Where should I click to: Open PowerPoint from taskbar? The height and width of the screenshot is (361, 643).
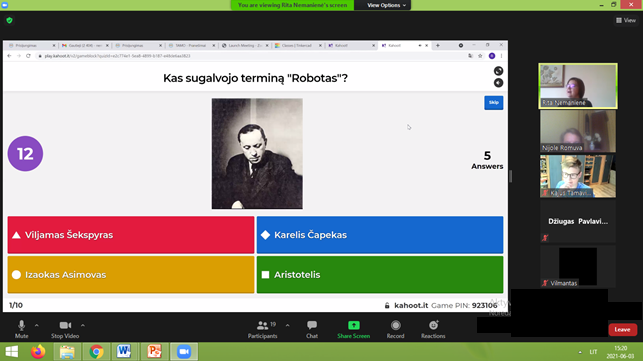[x=154, y=352]
